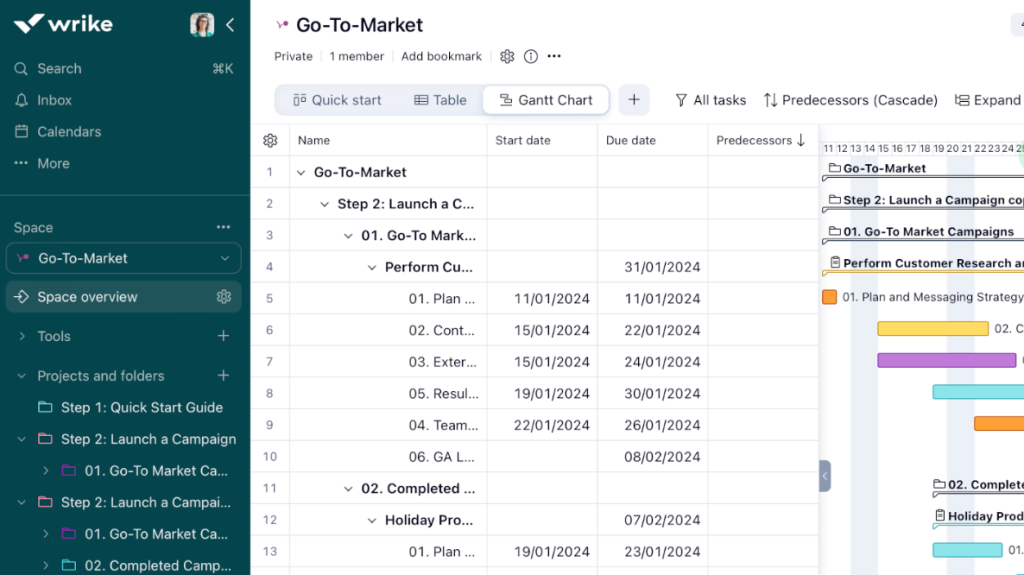Collapse 01. Go-To Mark... table row
The width and height of the screenshot is (1024, 575).
pyautogui.click(x=348, y=235)
